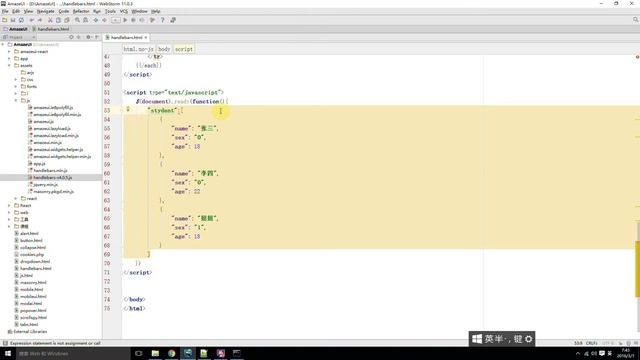
Task: Click the Find magnifier toolbar icon
Action: click(x=77, y=20)
